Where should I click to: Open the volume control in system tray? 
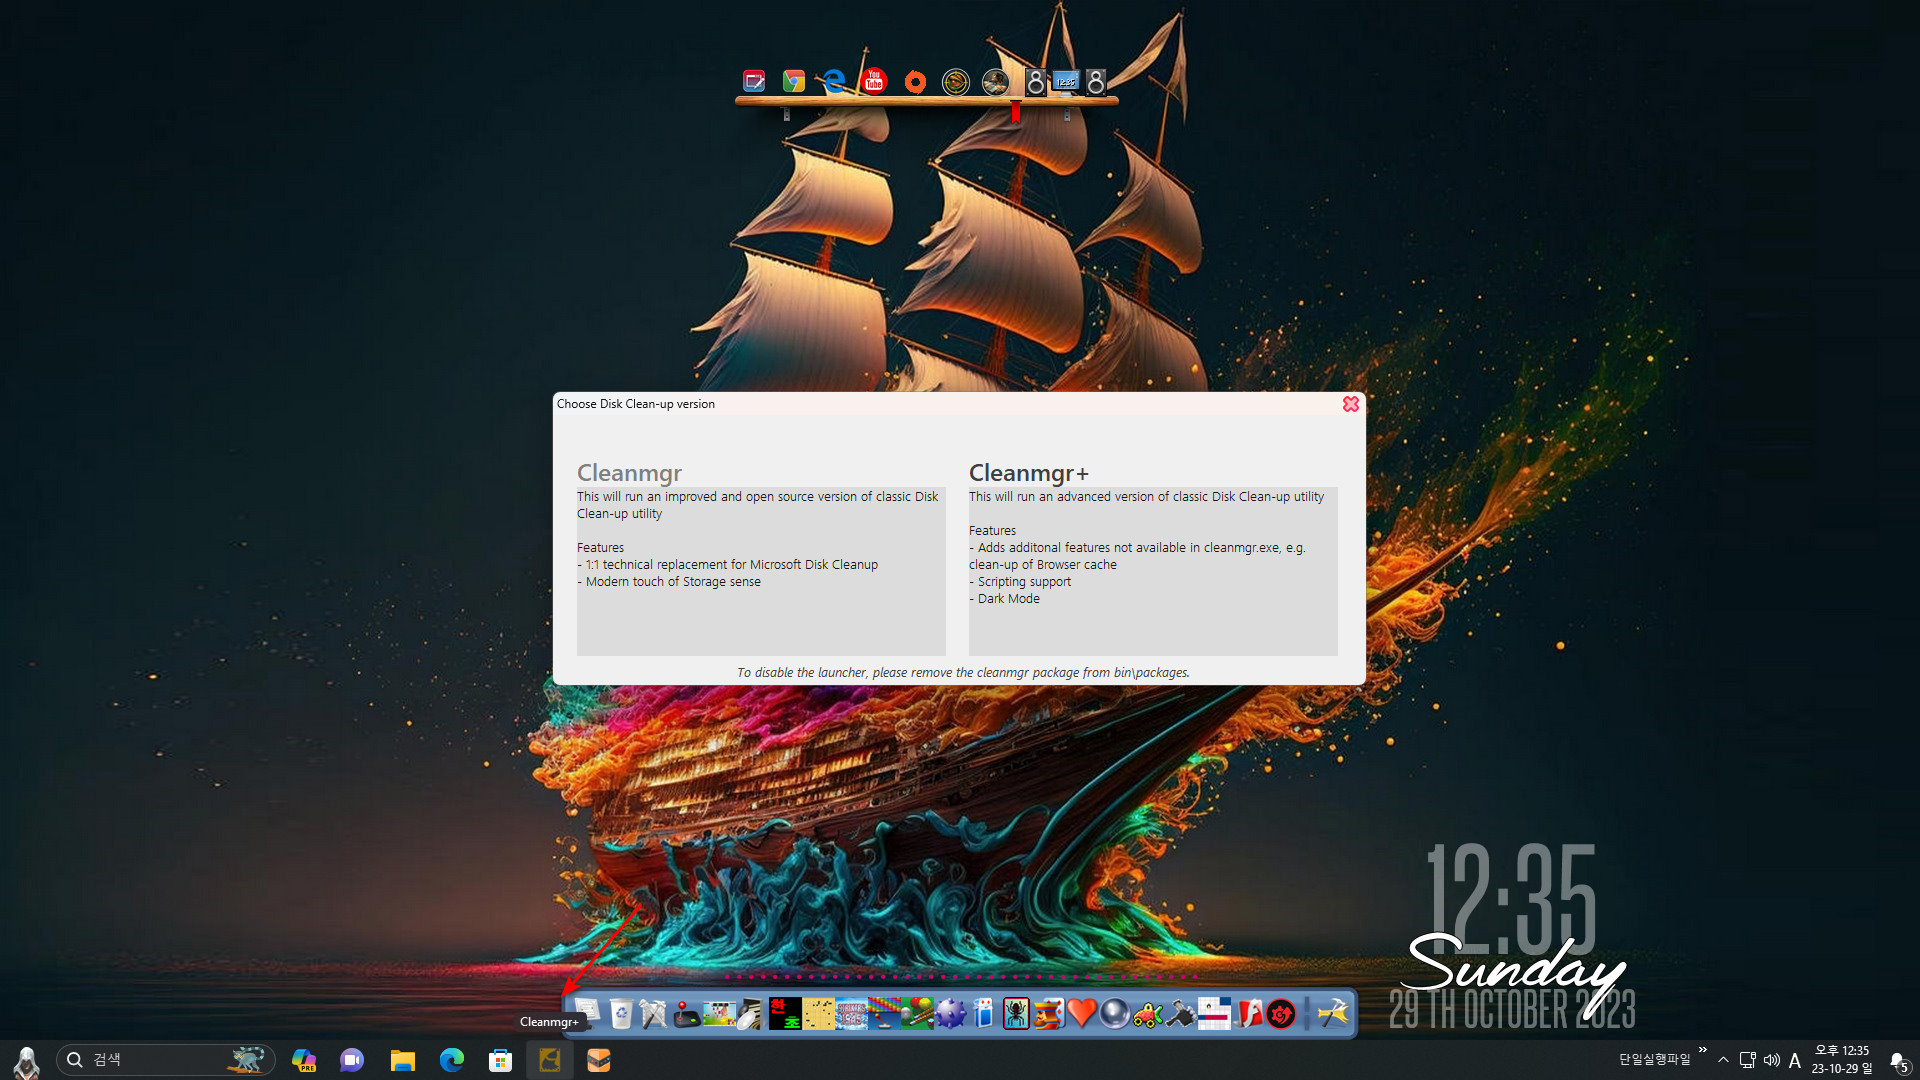[x=1771, y=1060]
